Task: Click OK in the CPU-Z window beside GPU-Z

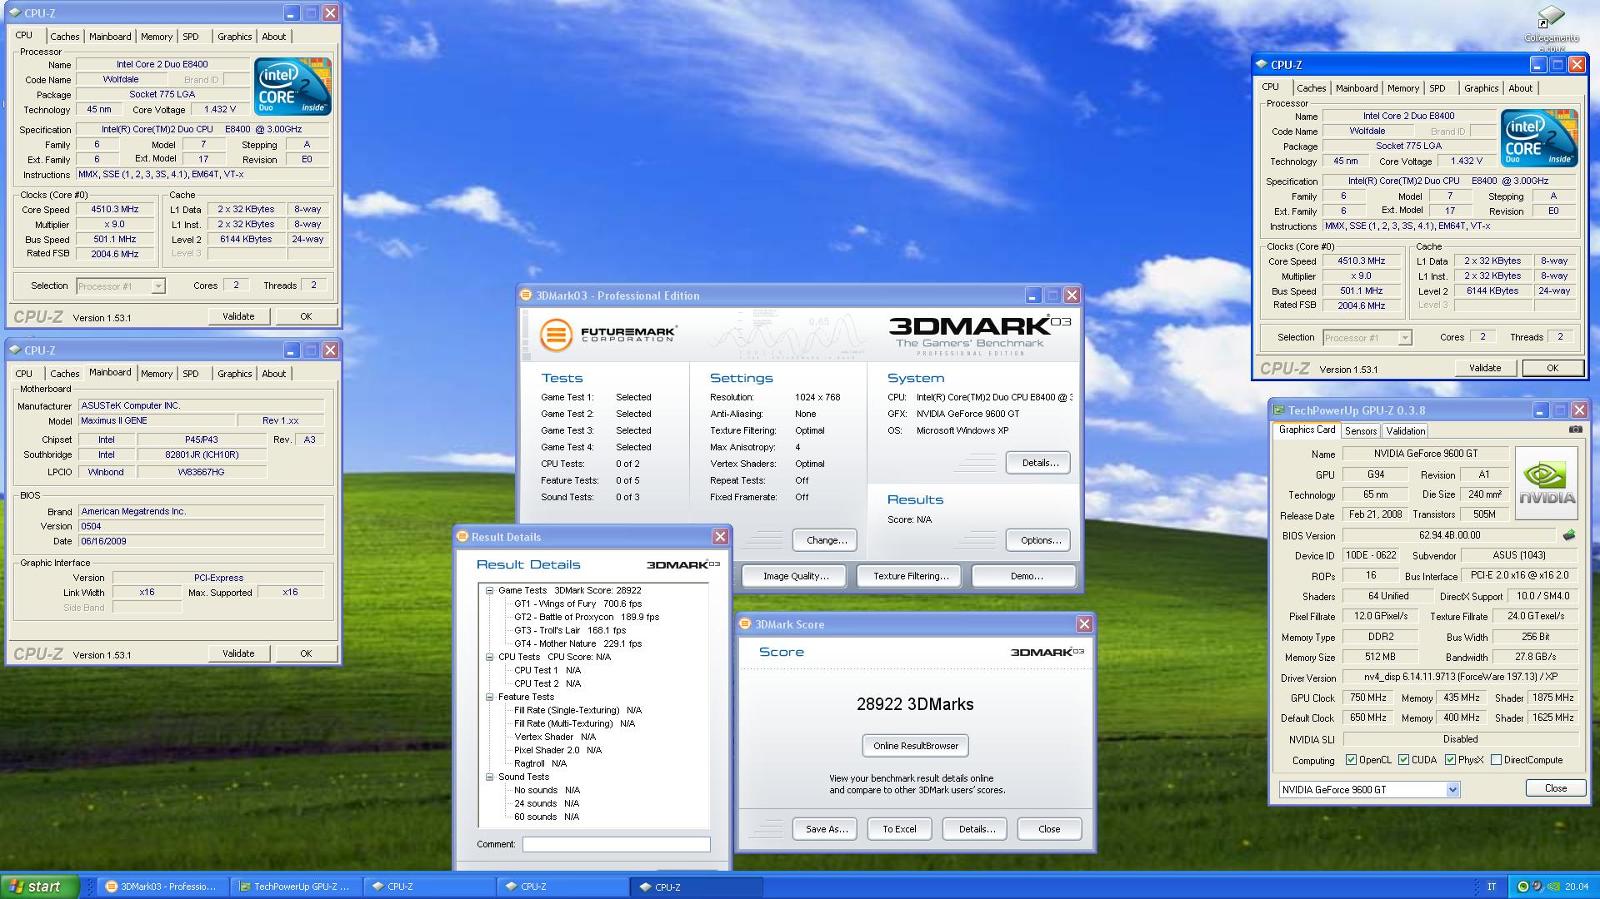Action: [1552, 368]
